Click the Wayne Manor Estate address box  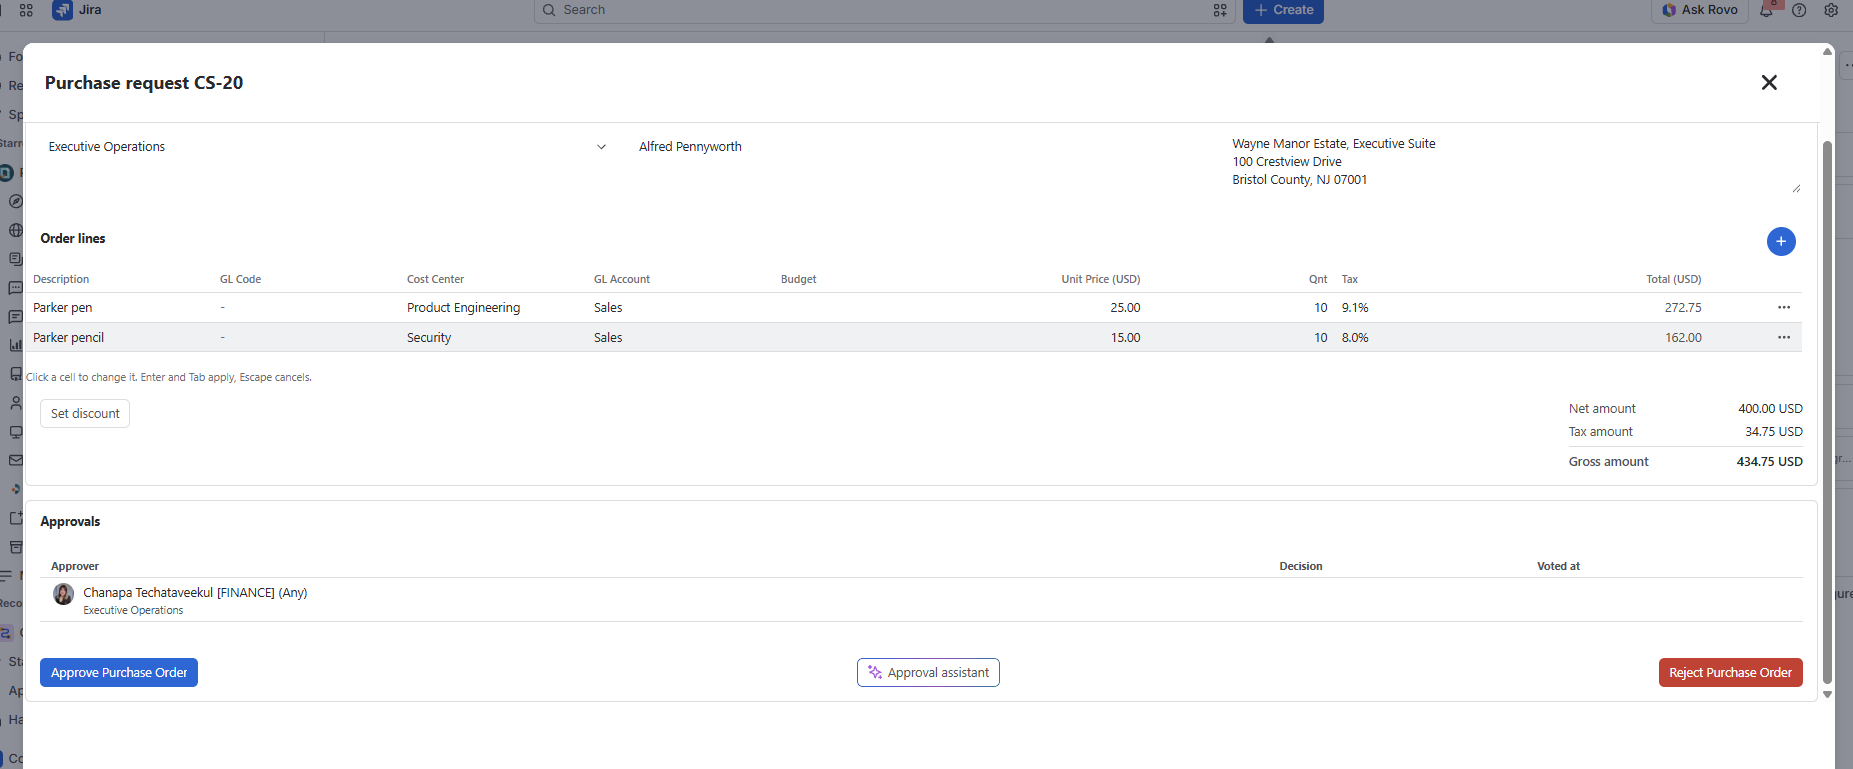[x=1515, y=162]
